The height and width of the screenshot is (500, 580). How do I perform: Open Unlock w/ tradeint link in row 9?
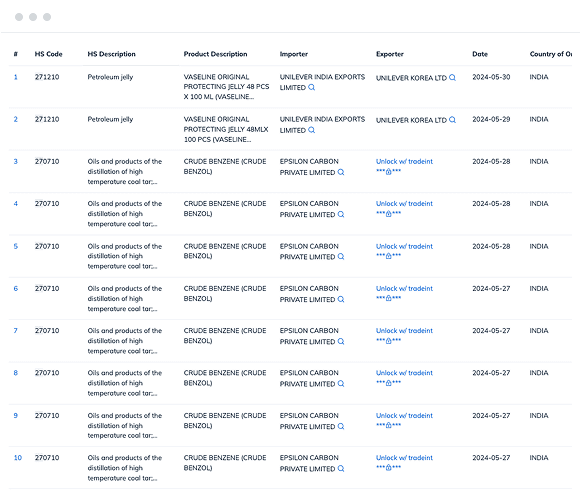(404, 416)
